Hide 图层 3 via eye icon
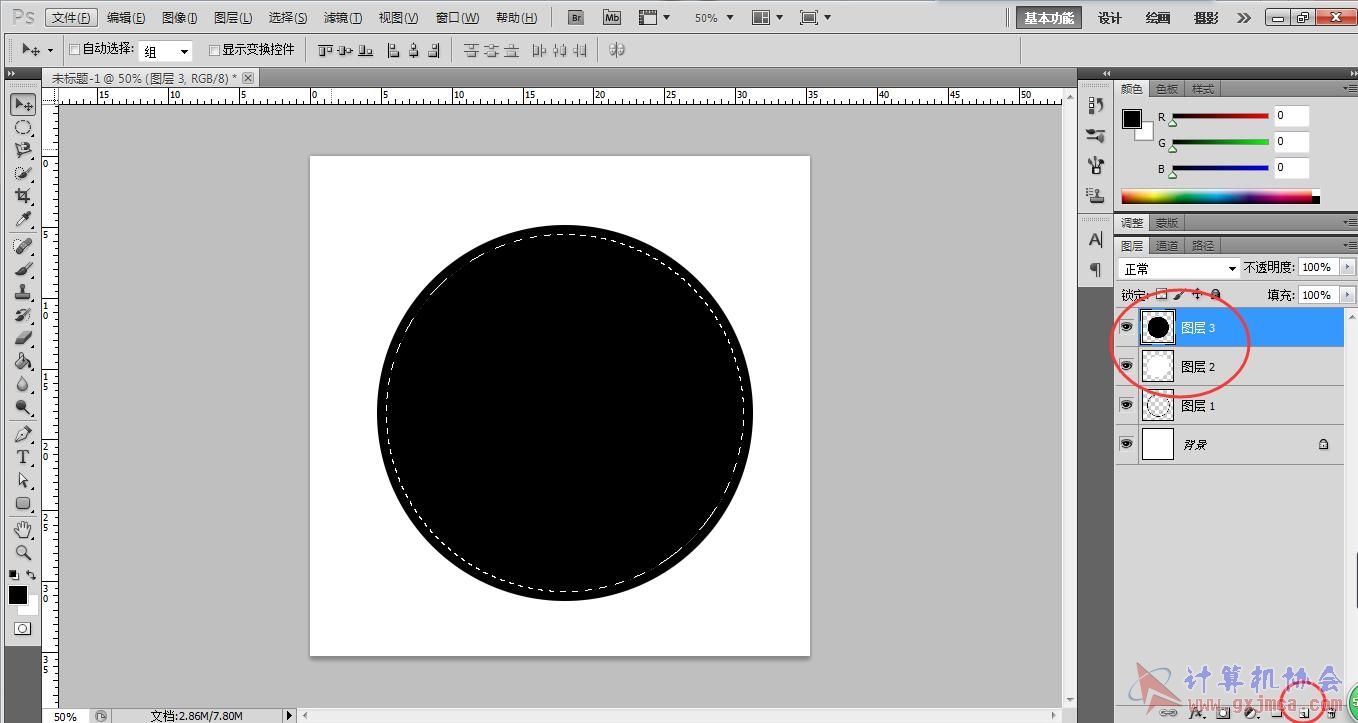The width and height of the screenshot is (1358, 723). (x=1127, y=327)
